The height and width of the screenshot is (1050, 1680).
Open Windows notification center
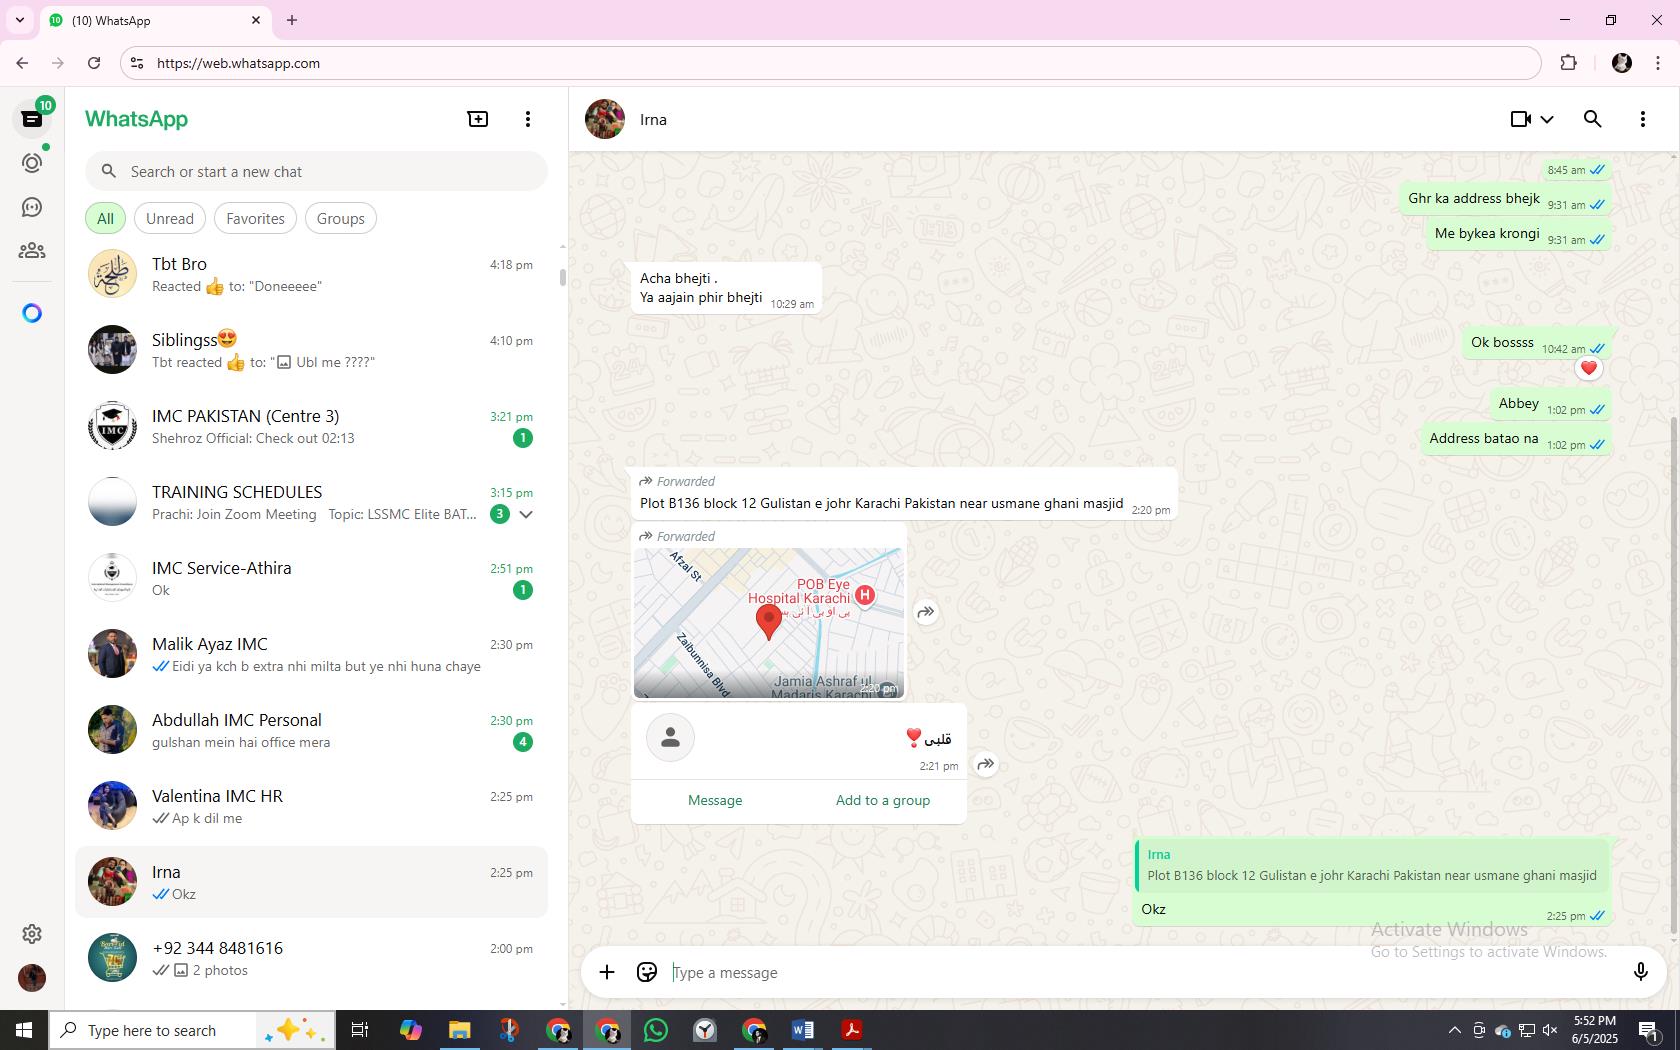pyautogui.click(x=1650, y=1030)
